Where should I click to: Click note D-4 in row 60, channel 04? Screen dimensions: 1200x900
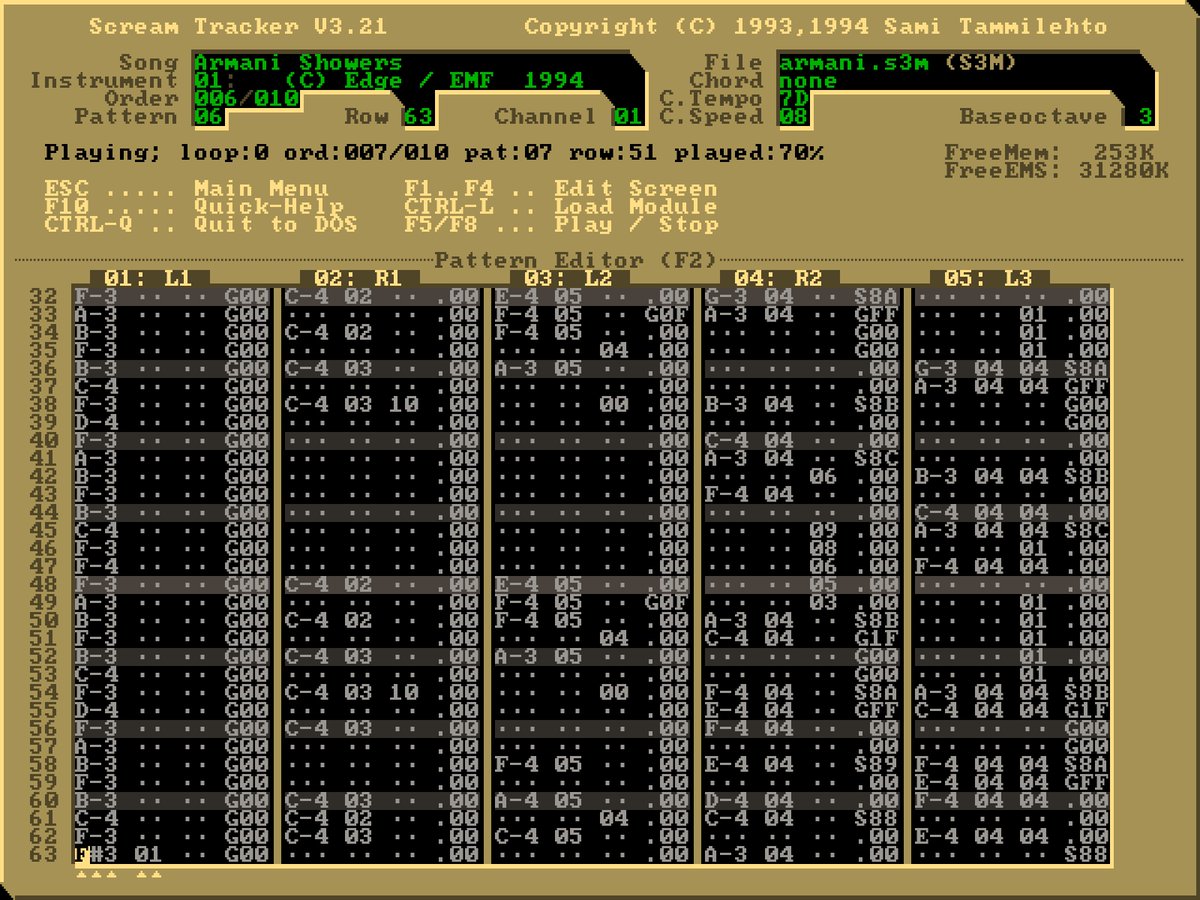pyautogui.click(x=726, y=800)
